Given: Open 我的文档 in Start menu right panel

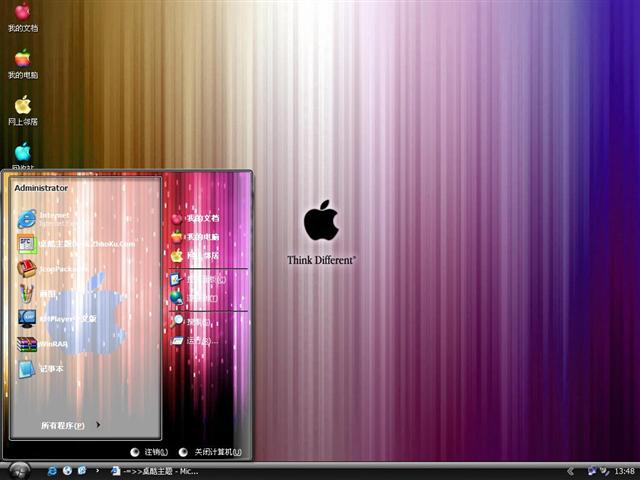Looking at the screenshot, I should 195,218.
